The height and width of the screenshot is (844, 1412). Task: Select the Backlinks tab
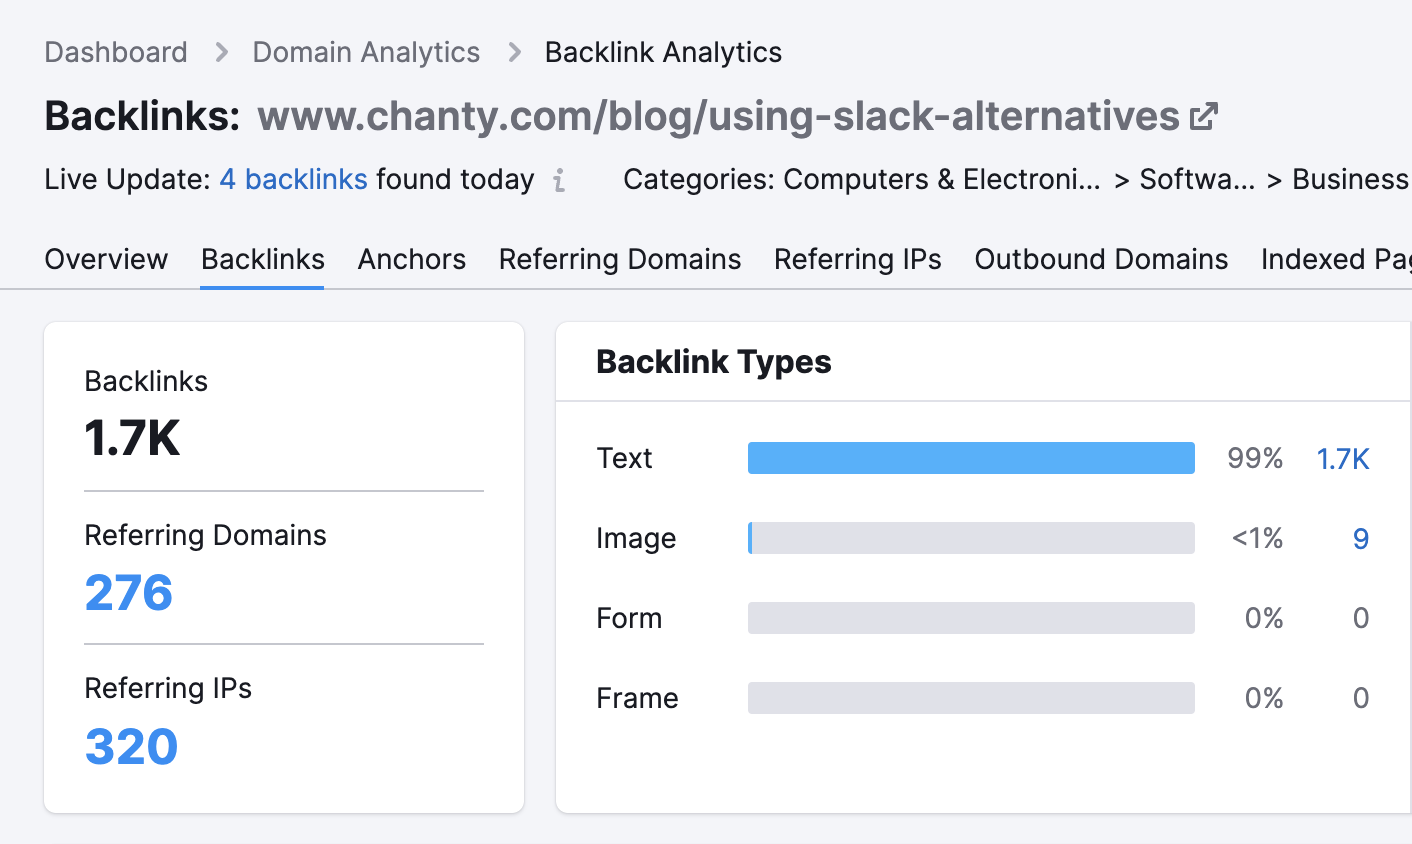[x=263, y=259]
